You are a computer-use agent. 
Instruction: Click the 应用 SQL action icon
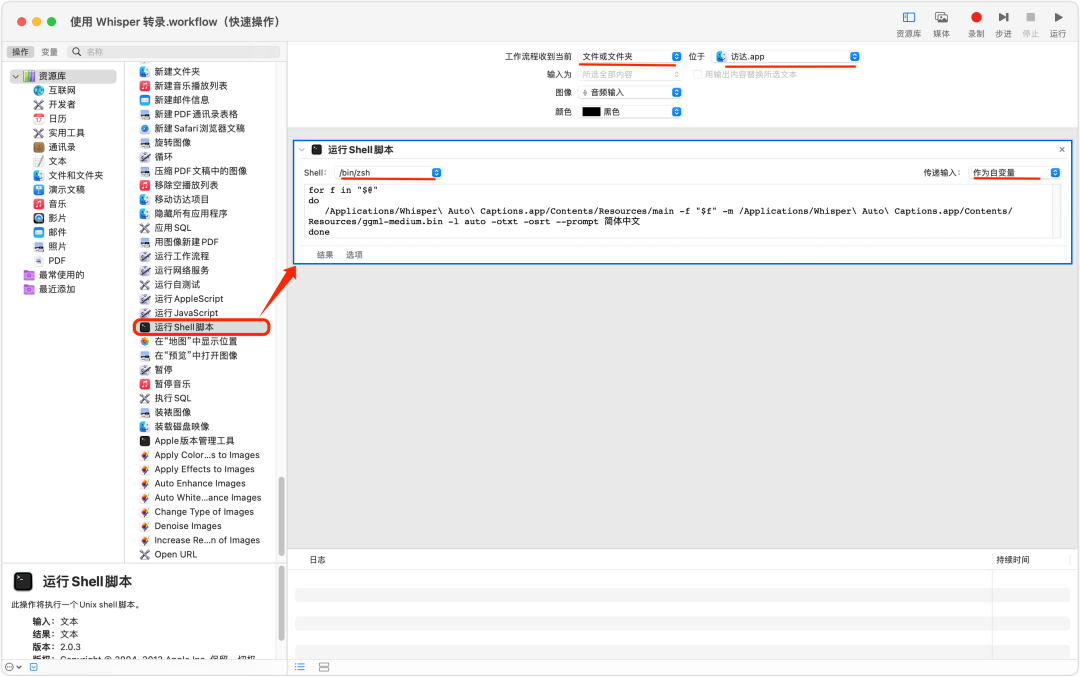[145, 228]
